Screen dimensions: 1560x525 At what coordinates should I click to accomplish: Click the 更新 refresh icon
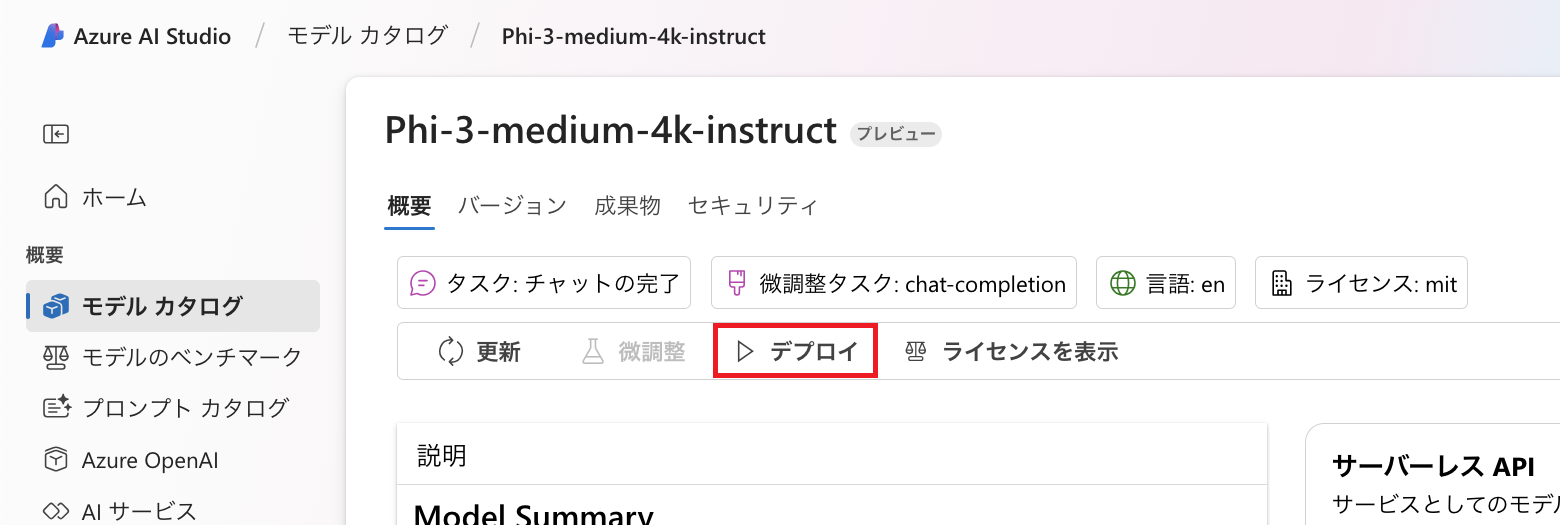[x=451, y=351]
